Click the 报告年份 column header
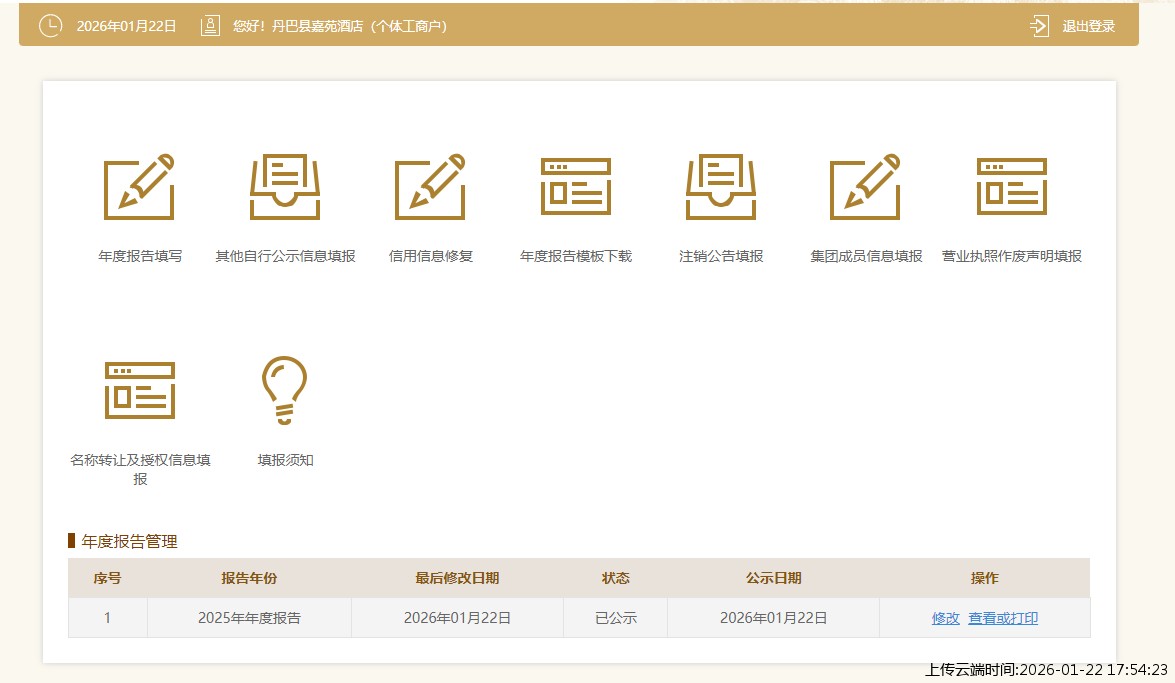The height and width of the screenshot is (683, 1175). [x=249, y=578]
